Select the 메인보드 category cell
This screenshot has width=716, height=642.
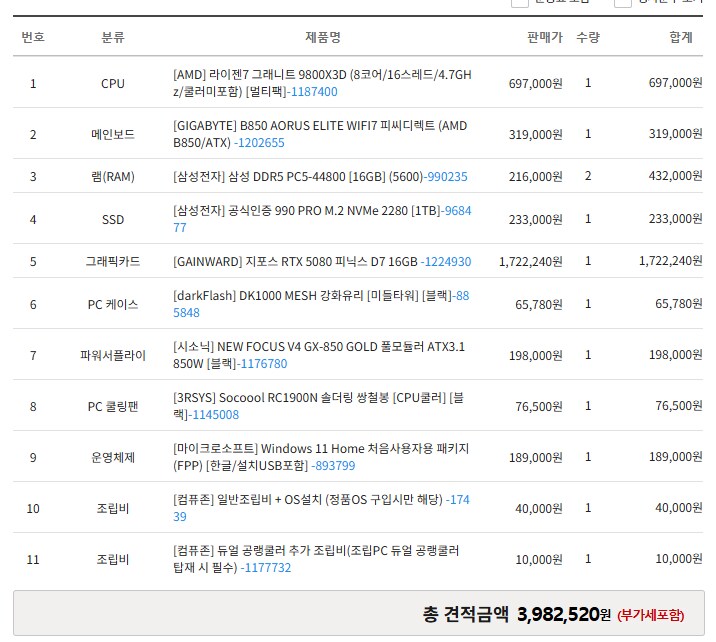113,135
